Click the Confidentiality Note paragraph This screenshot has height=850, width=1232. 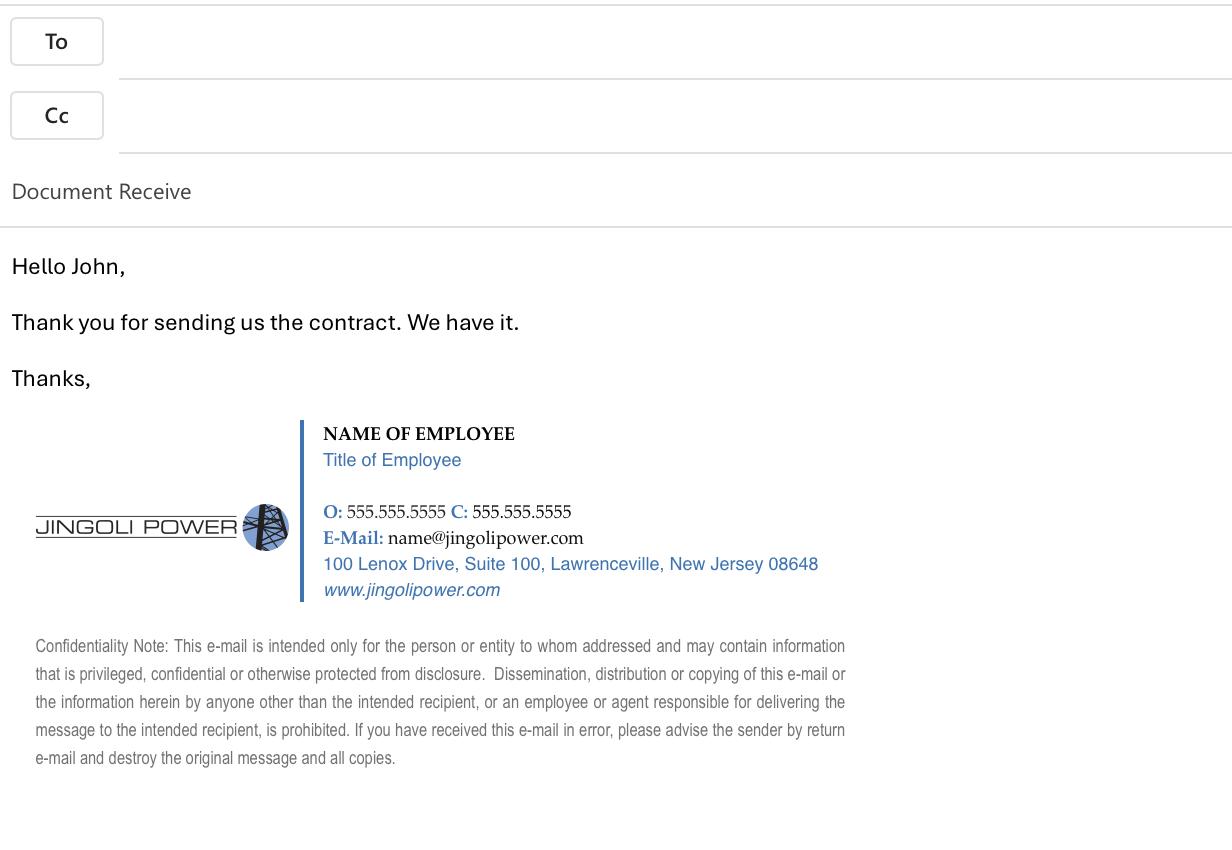[x=440, y=702]
